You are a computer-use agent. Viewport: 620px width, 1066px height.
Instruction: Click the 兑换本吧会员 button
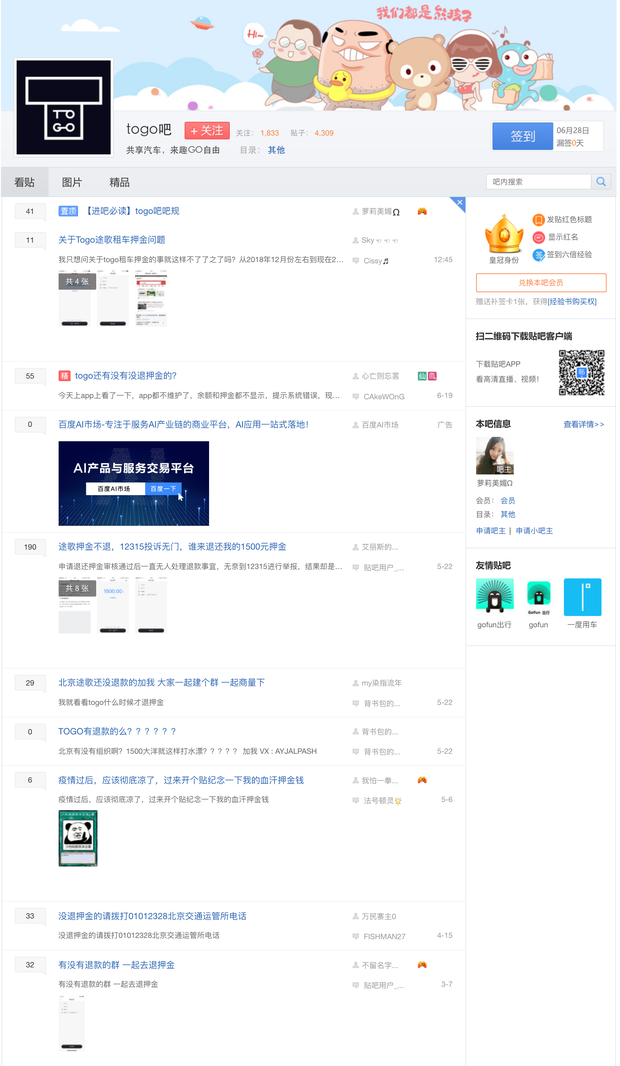(541, 283)
